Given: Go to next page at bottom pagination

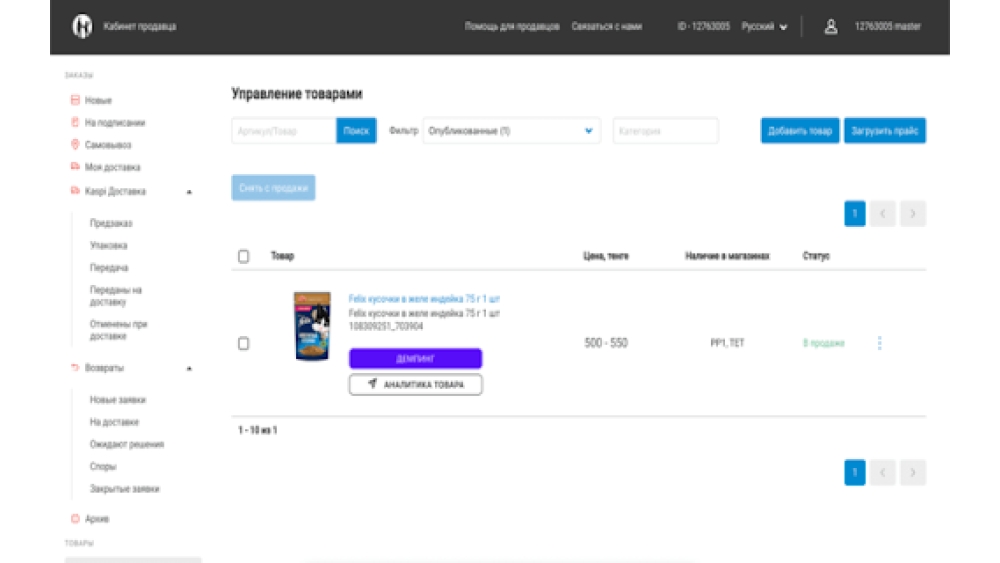Looking at the screenshot, I should [913, 472].
